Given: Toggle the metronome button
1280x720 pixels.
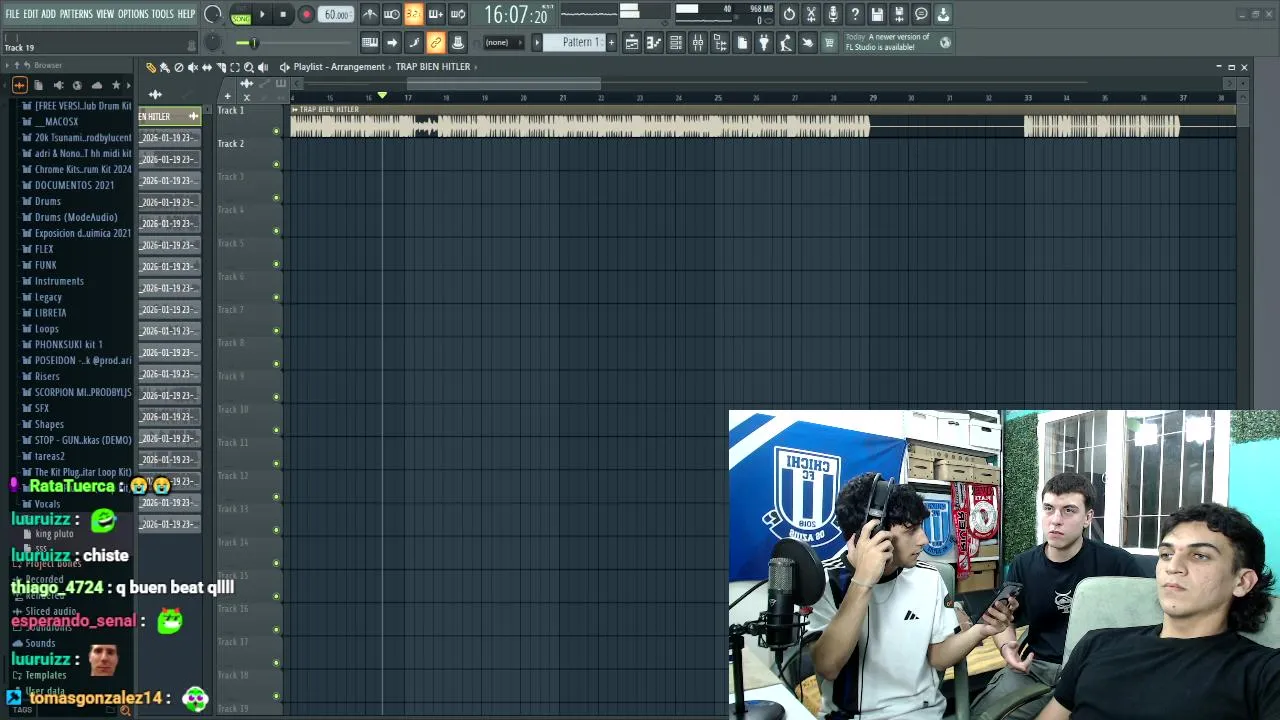Looking at the screenshot, I should pyautogui.click(x=370, y=14).
